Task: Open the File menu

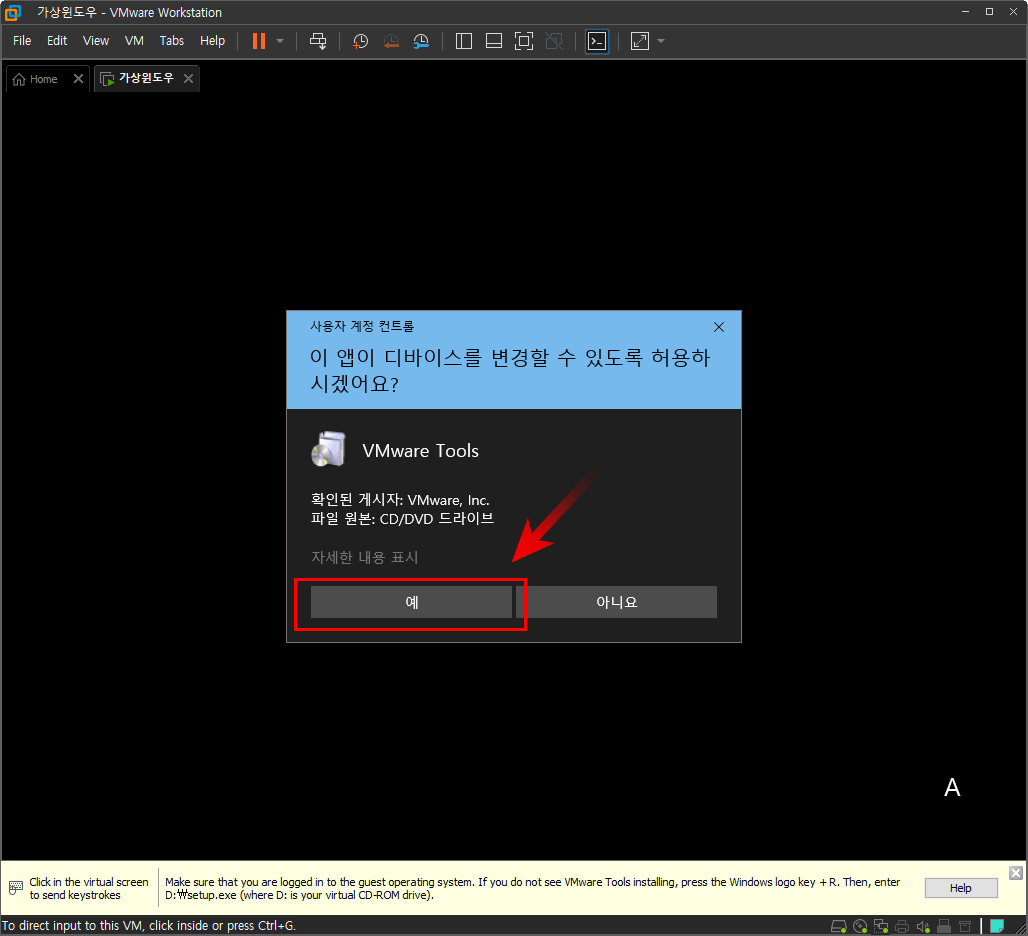Action: pos(22,41)
